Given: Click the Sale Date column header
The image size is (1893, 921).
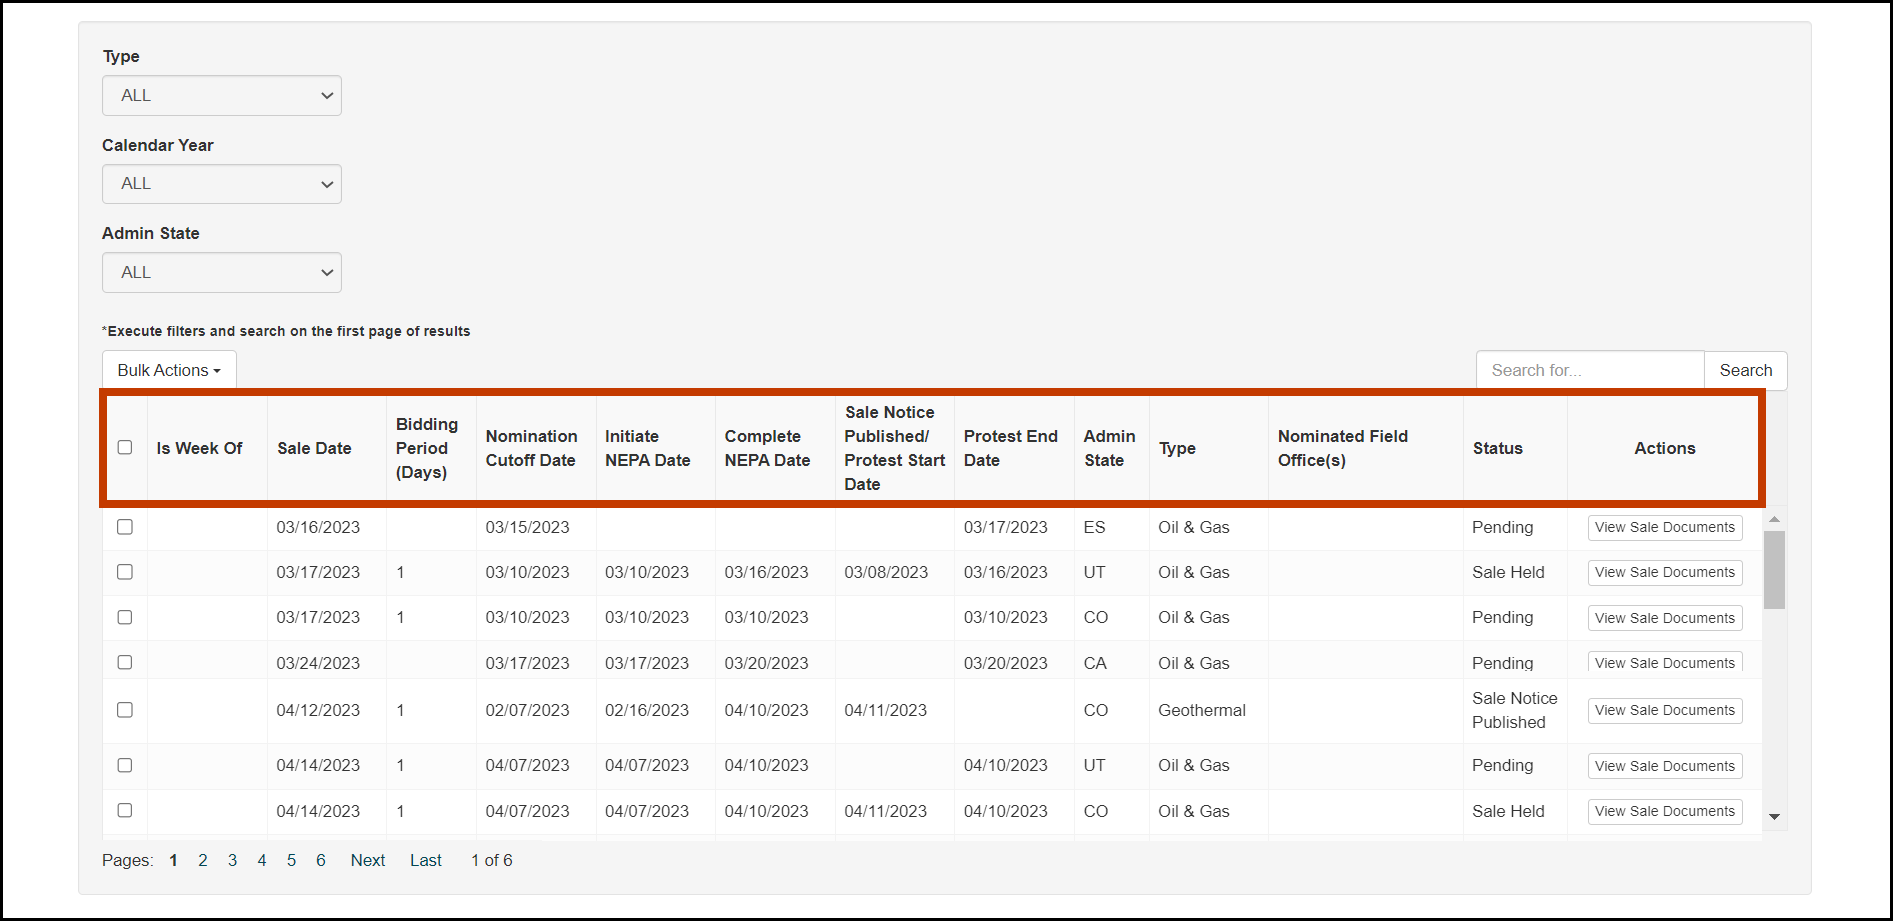Looking at the screenshot, I should [x=314, y=447].
